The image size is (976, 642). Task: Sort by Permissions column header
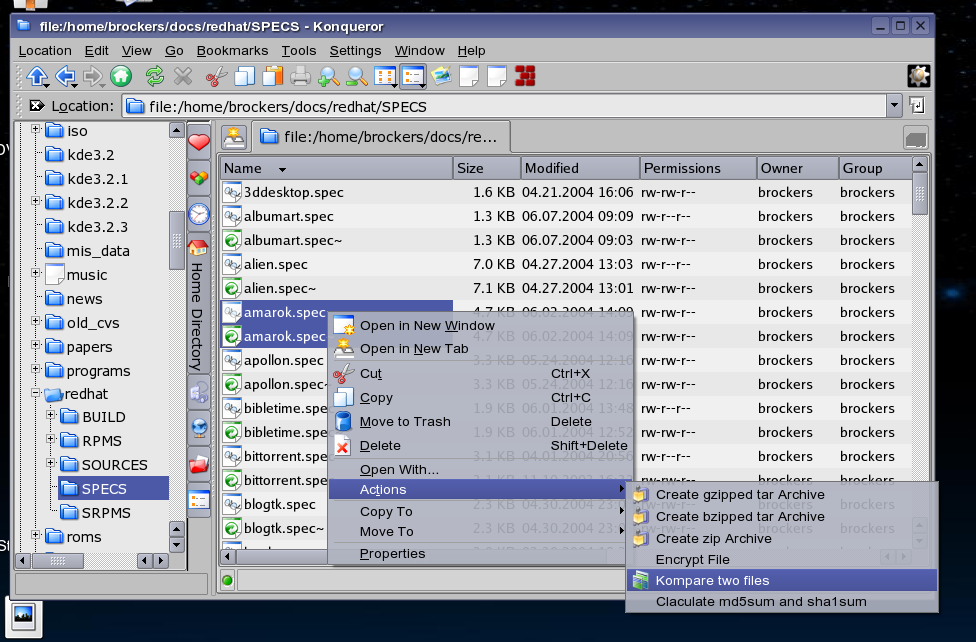pyautogui.click(x=698, y=168)
